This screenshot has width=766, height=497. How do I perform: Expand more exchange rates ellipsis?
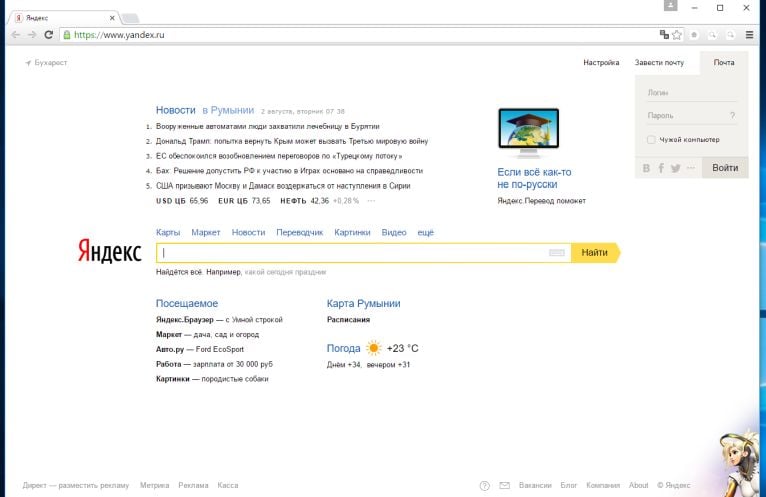[371, 201]
